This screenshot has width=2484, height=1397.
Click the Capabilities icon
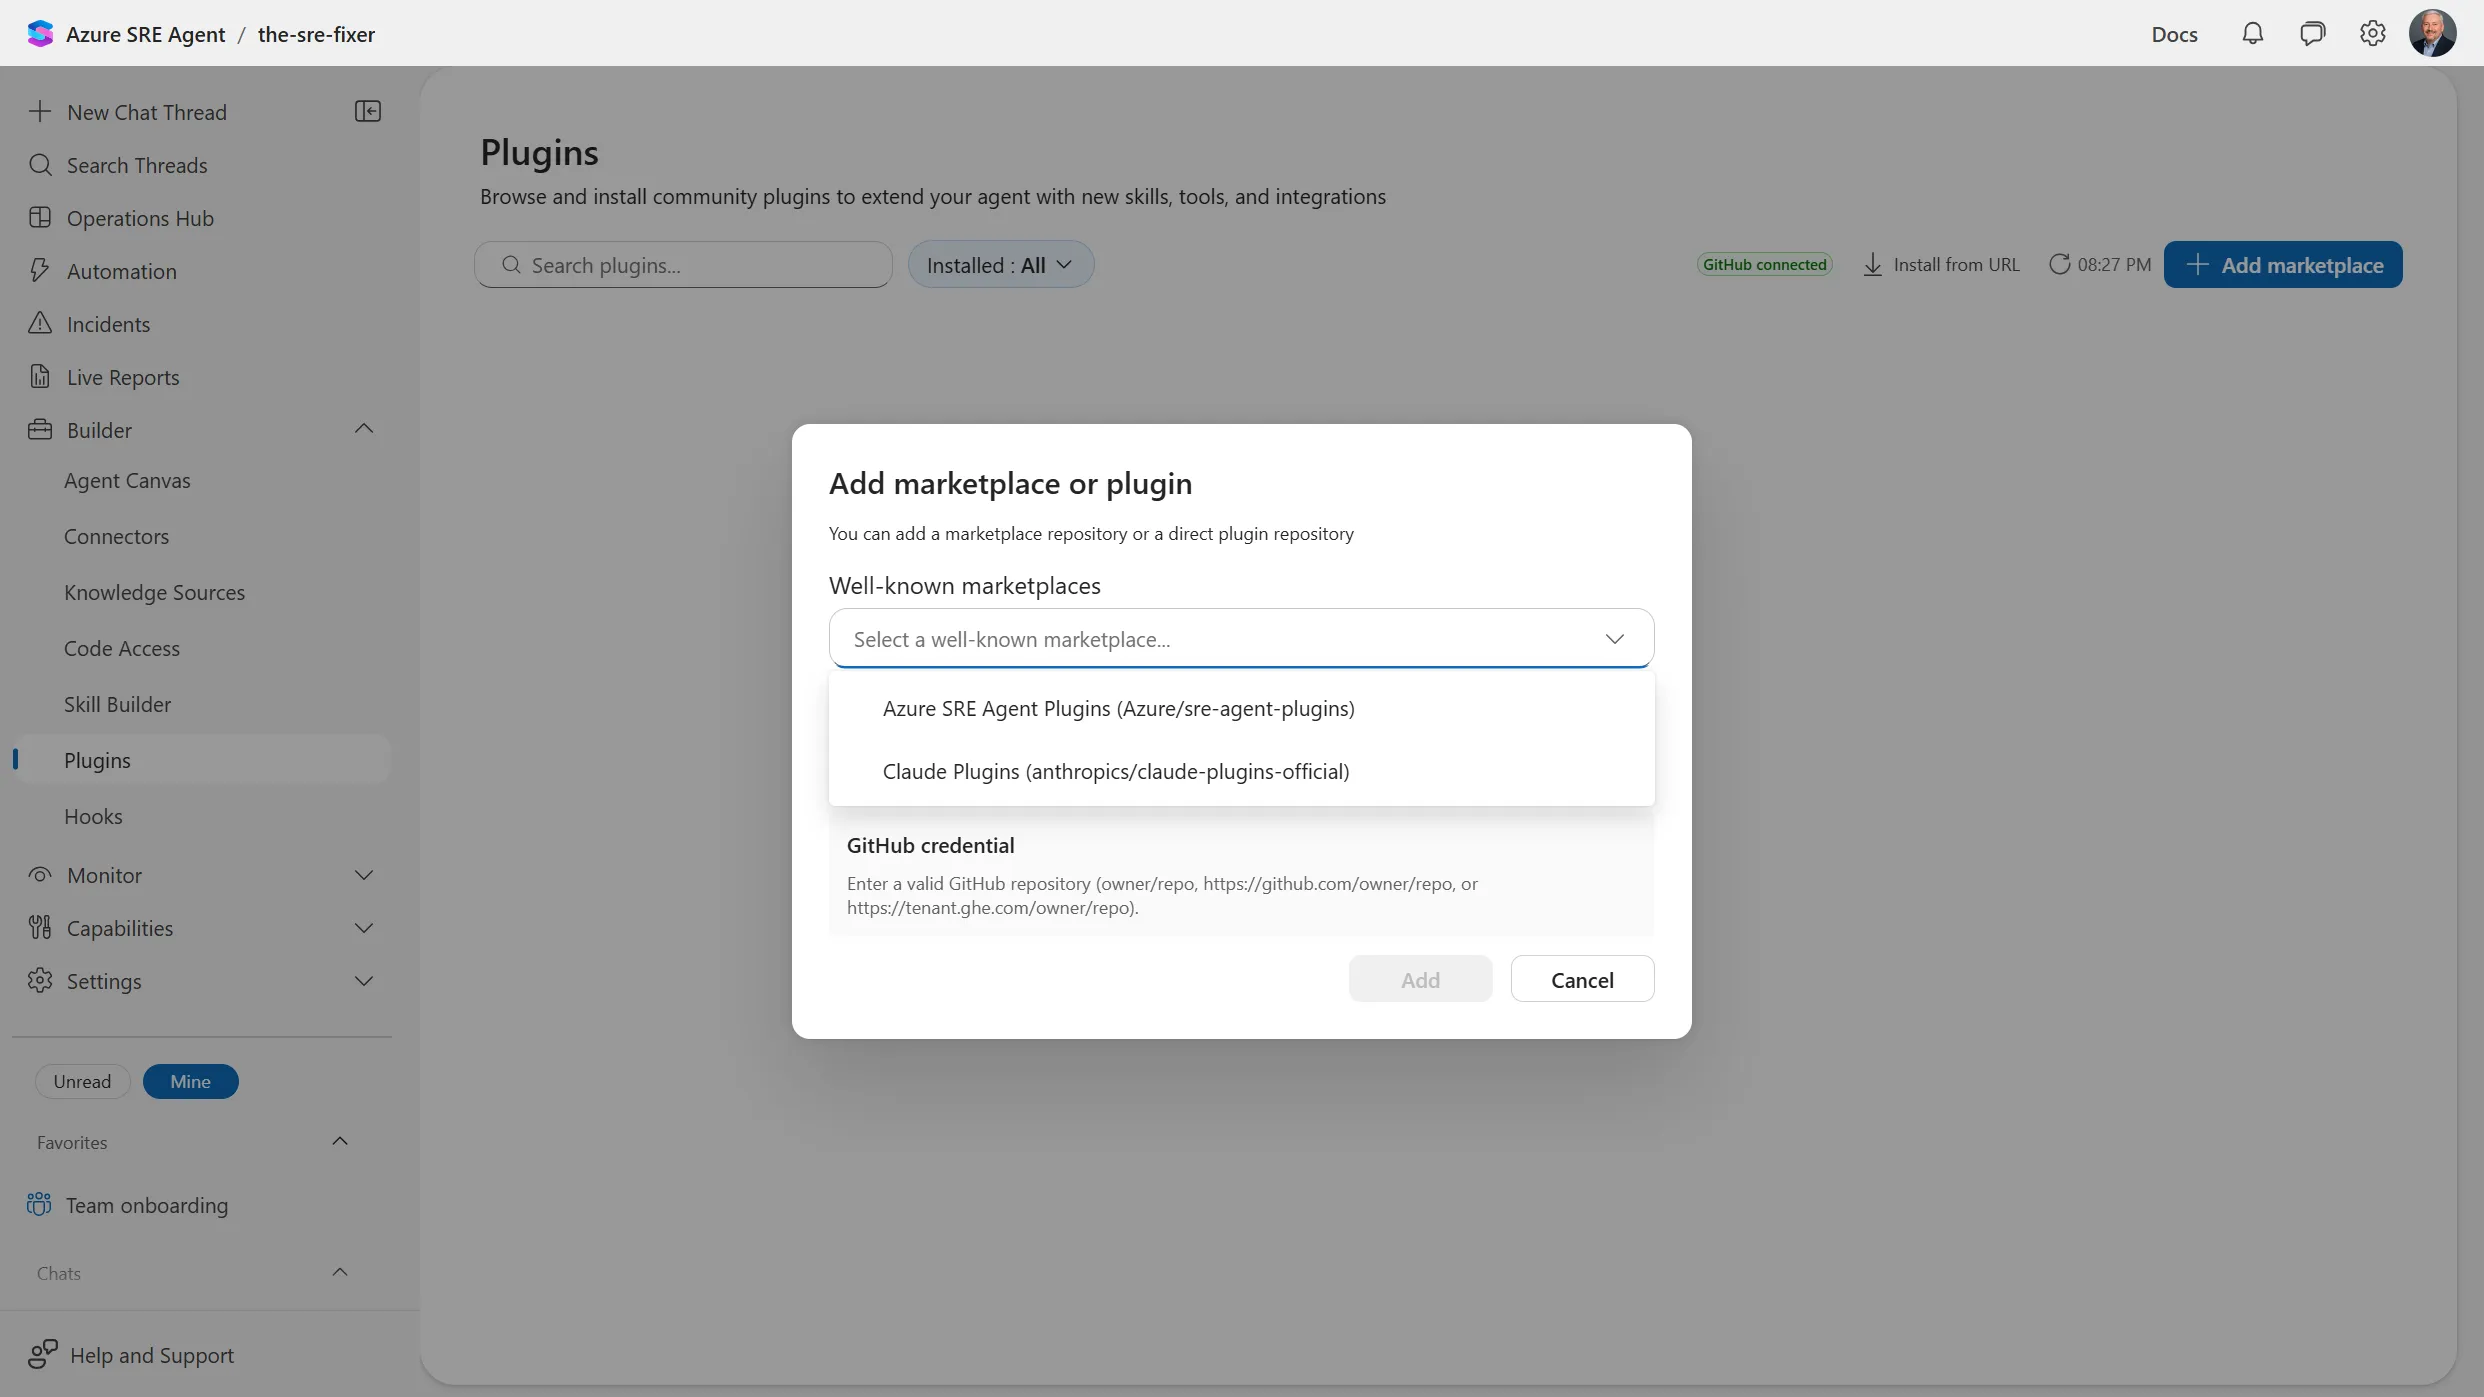point(40,928)
